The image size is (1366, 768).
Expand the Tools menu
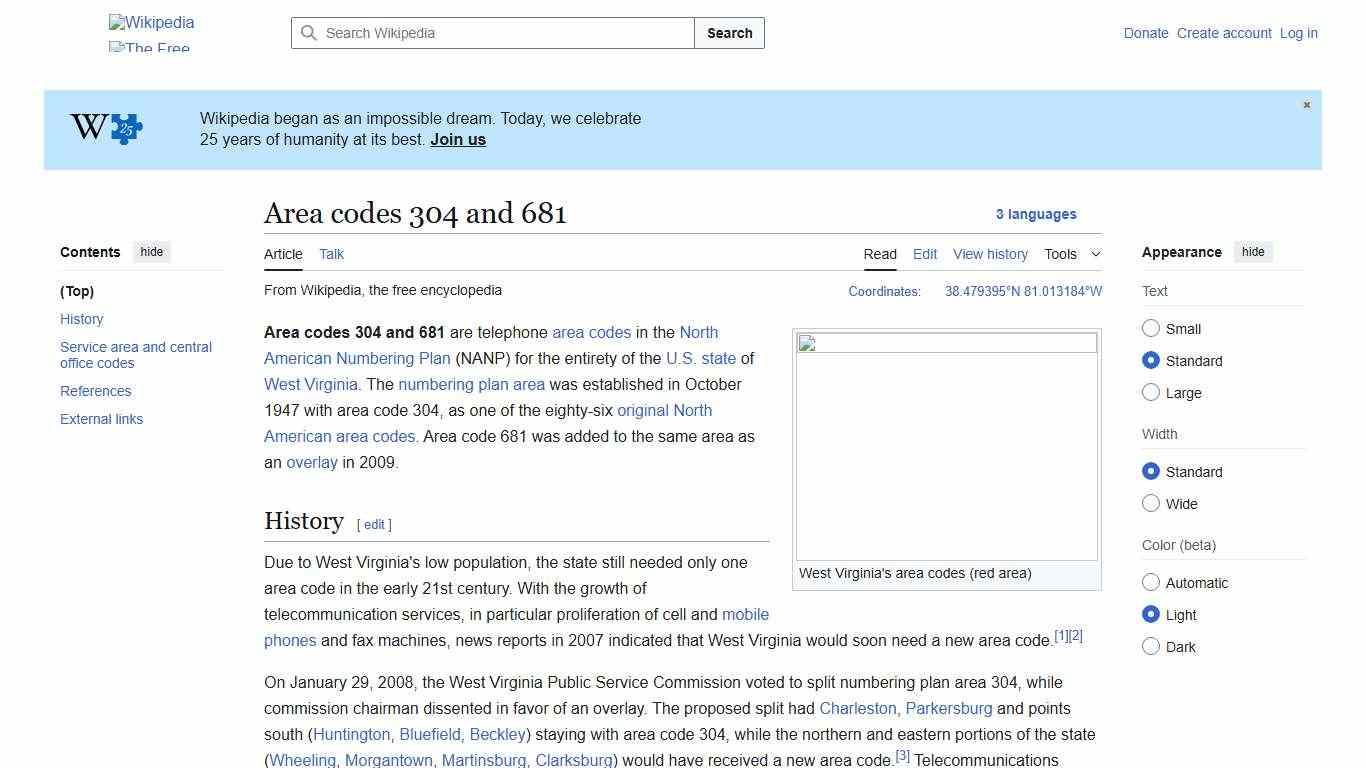pos(1072,254)
